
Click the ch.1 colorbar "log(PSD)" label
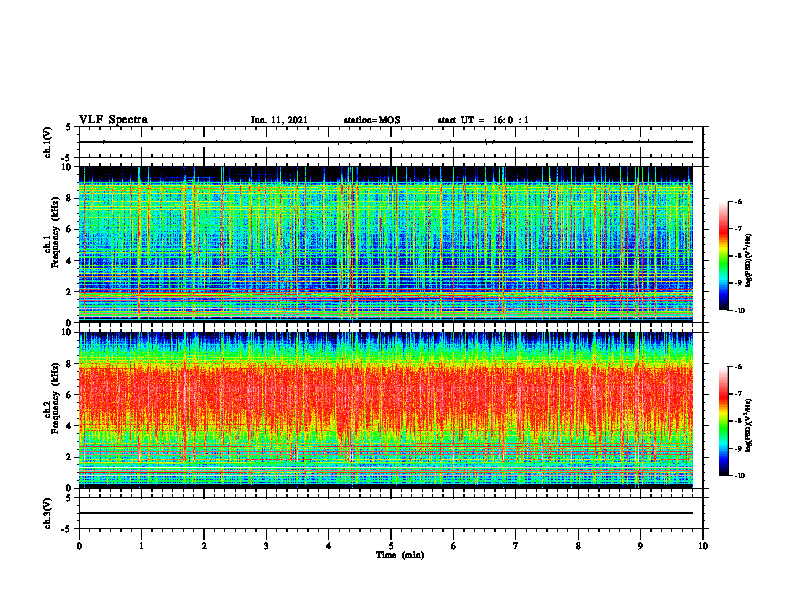pos(749,261)
